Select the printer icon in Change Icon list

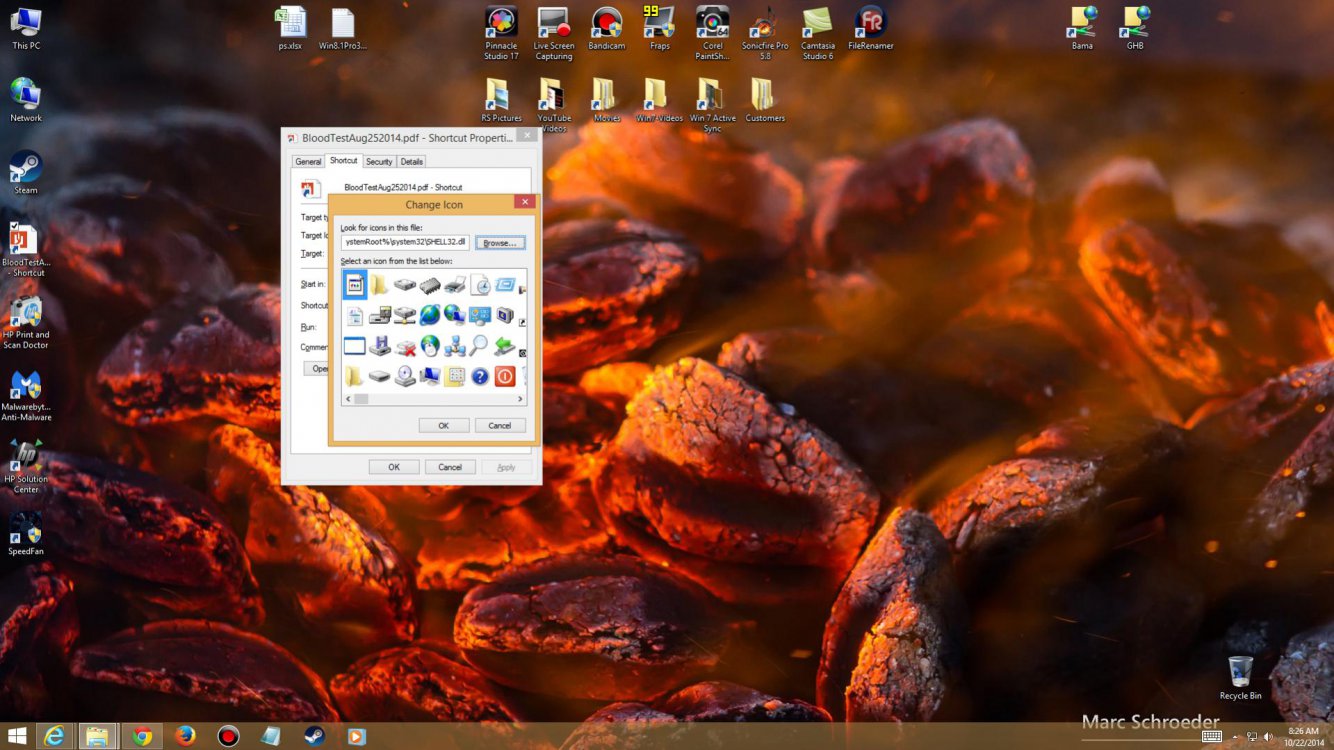point(455,285)
